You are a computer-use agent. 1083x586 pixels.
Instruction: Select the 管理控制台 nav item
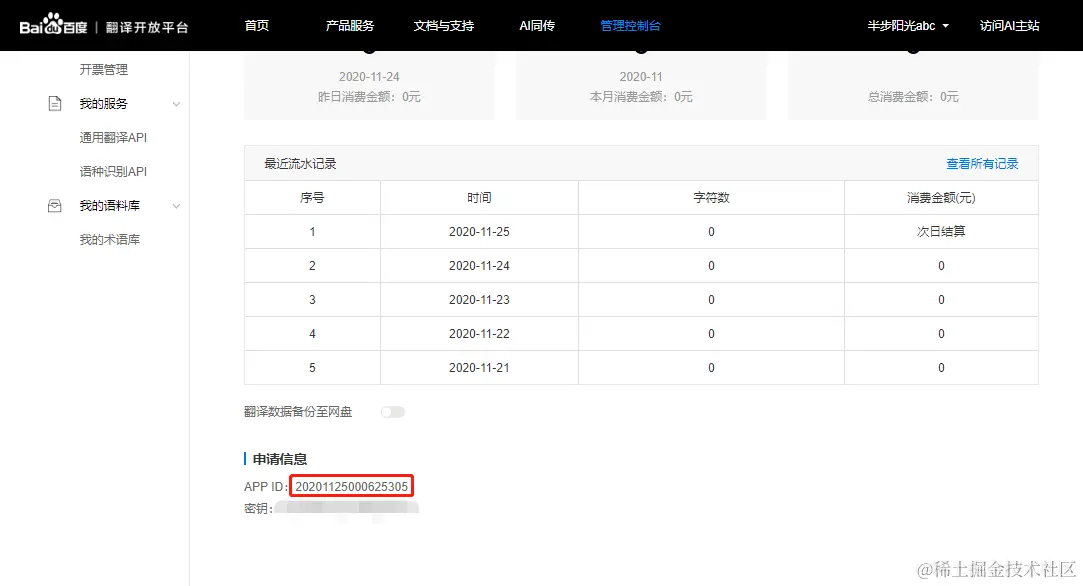coord(630,26)
